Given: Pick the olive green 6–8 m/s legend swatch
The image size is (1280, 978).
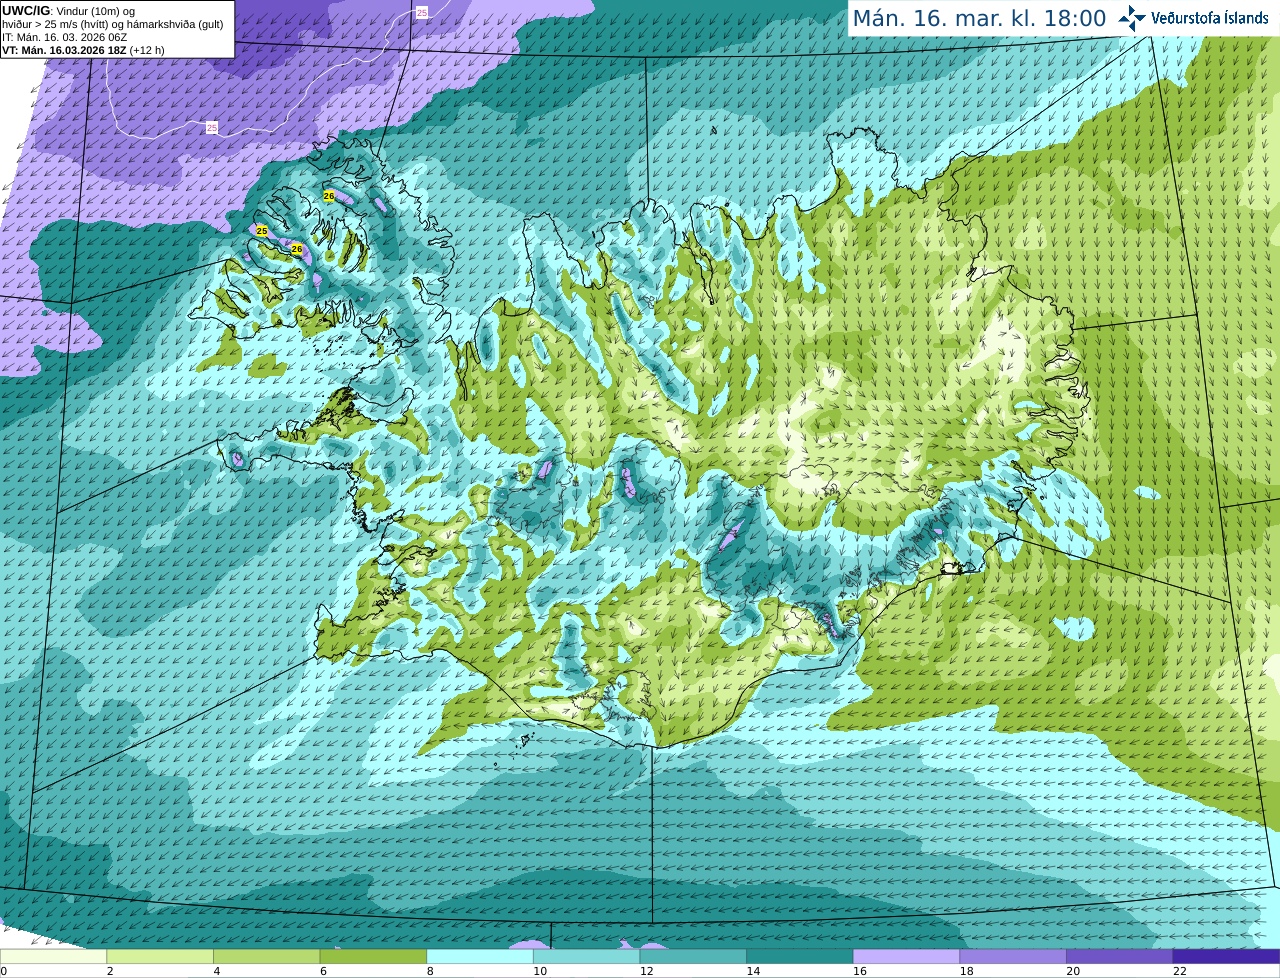Looking at the screenshot, I should coord(373,956).
